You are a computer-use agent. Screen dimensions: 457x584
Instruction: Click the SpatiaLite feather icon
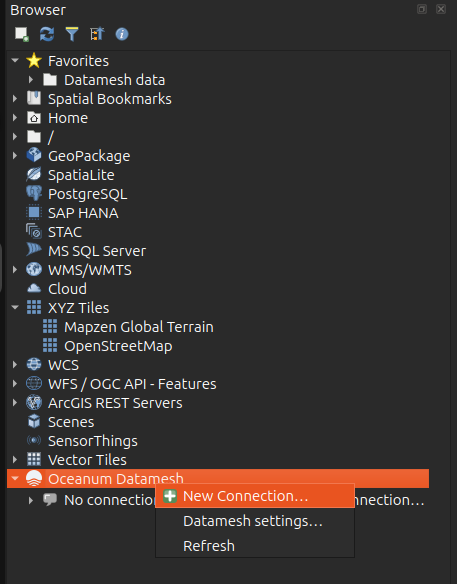pos(34,175)
